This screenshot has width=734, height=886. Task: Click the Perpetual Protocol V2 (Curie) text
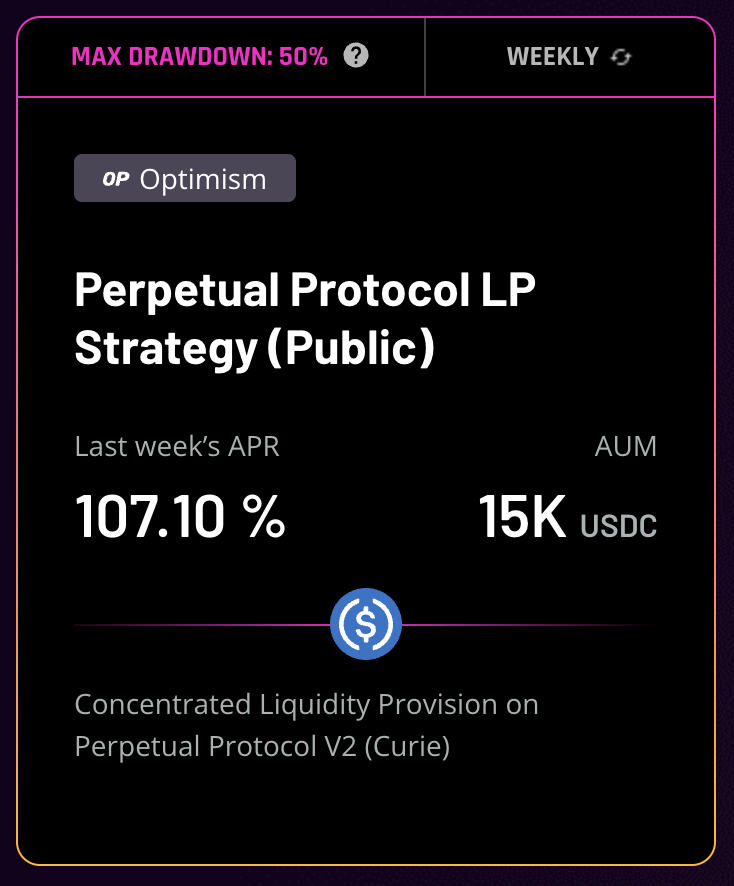tap(262, 746)
